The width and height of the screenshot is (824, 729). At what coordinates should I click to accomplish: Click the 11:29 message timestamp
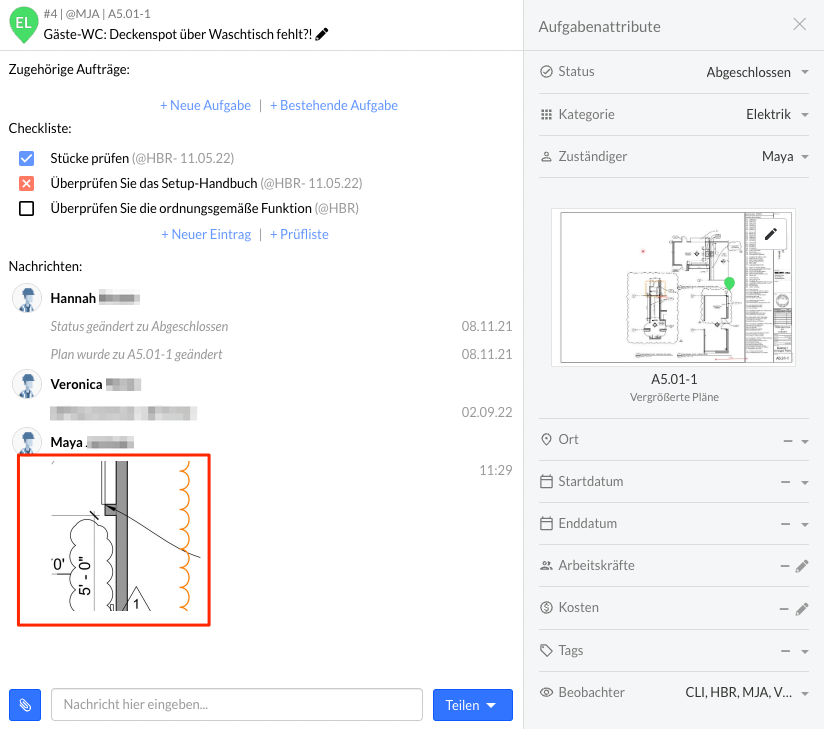click(496, 470)
